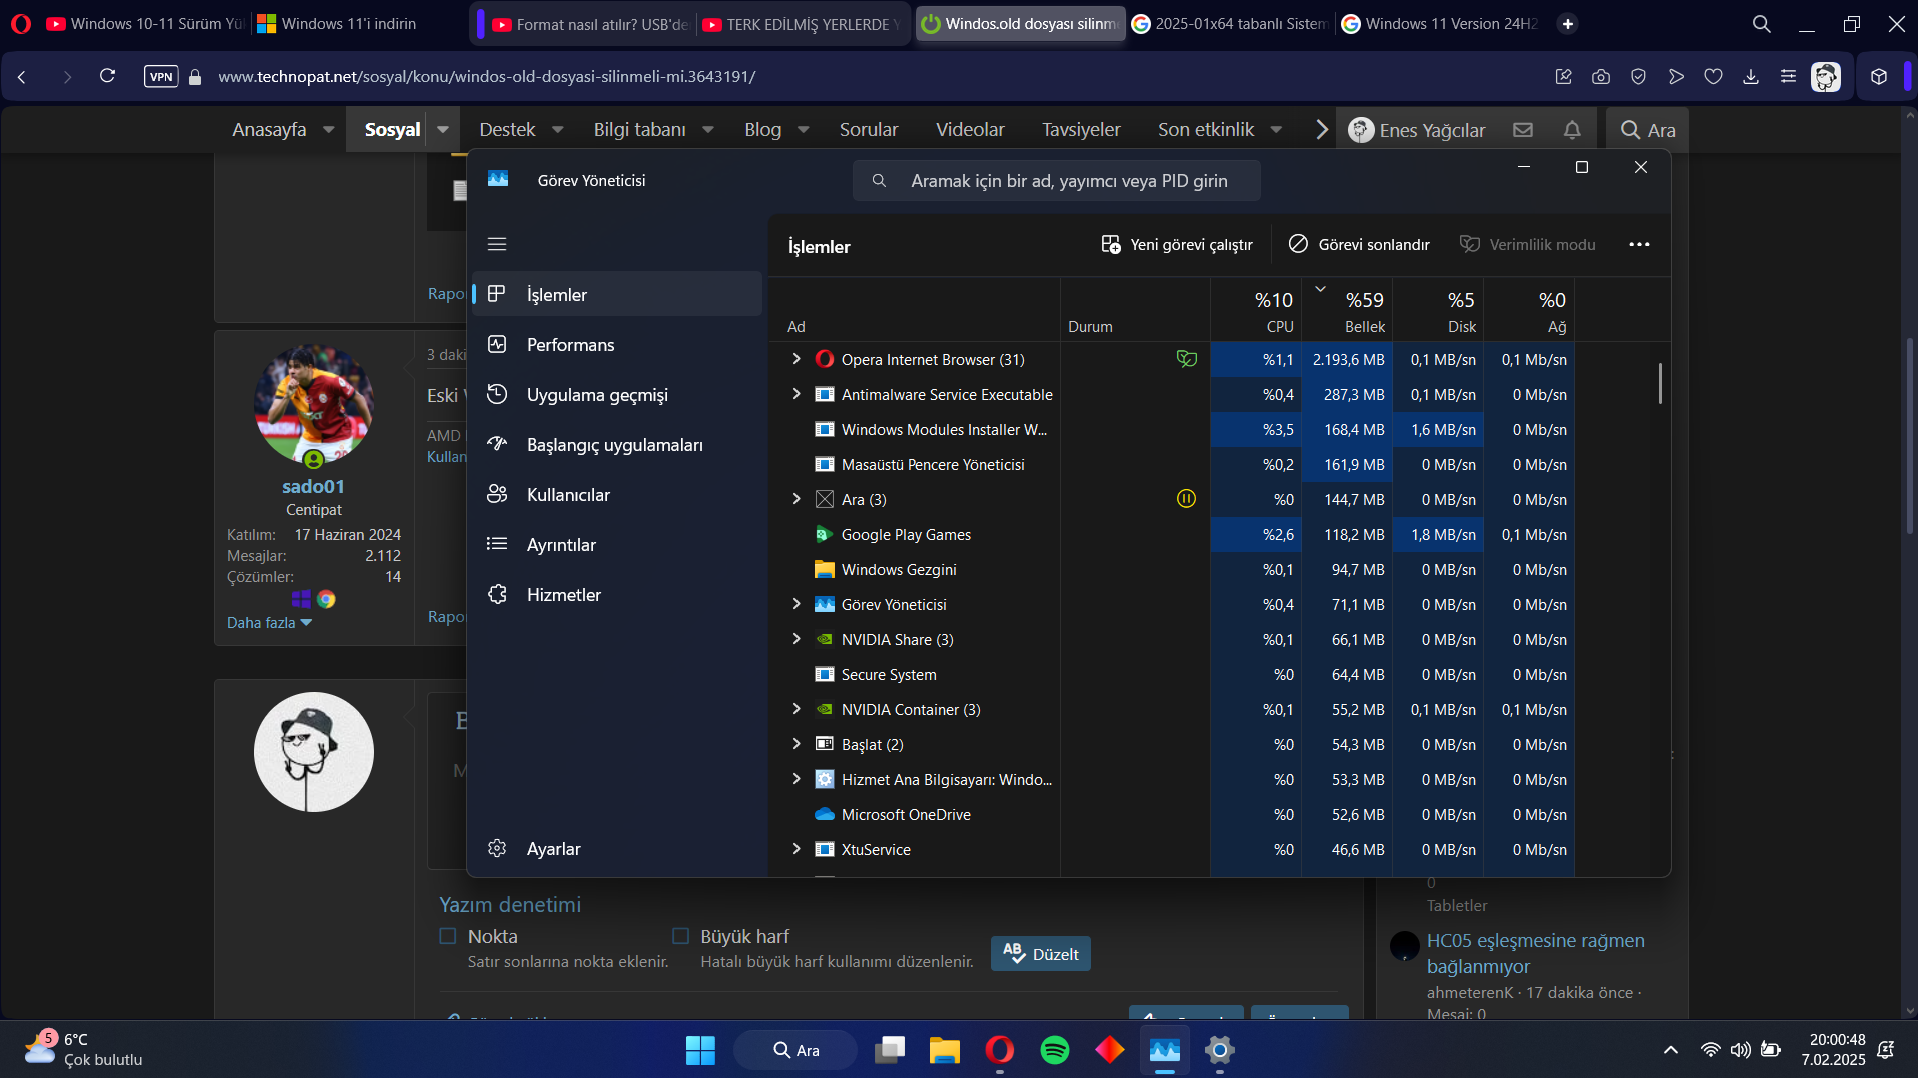This screenshot has width=1918, height=1078.
Task: Open the forum notifications bell icon
Action: pyautogui.click(x=1572, y=130)
